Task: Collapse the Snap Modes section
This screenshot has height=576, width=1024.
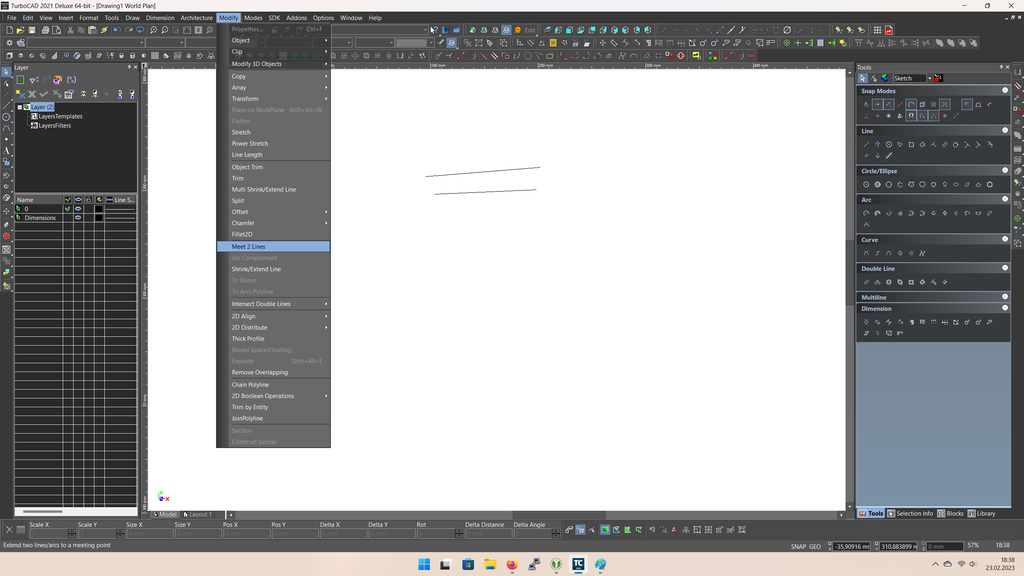Action: (1005, 88)
